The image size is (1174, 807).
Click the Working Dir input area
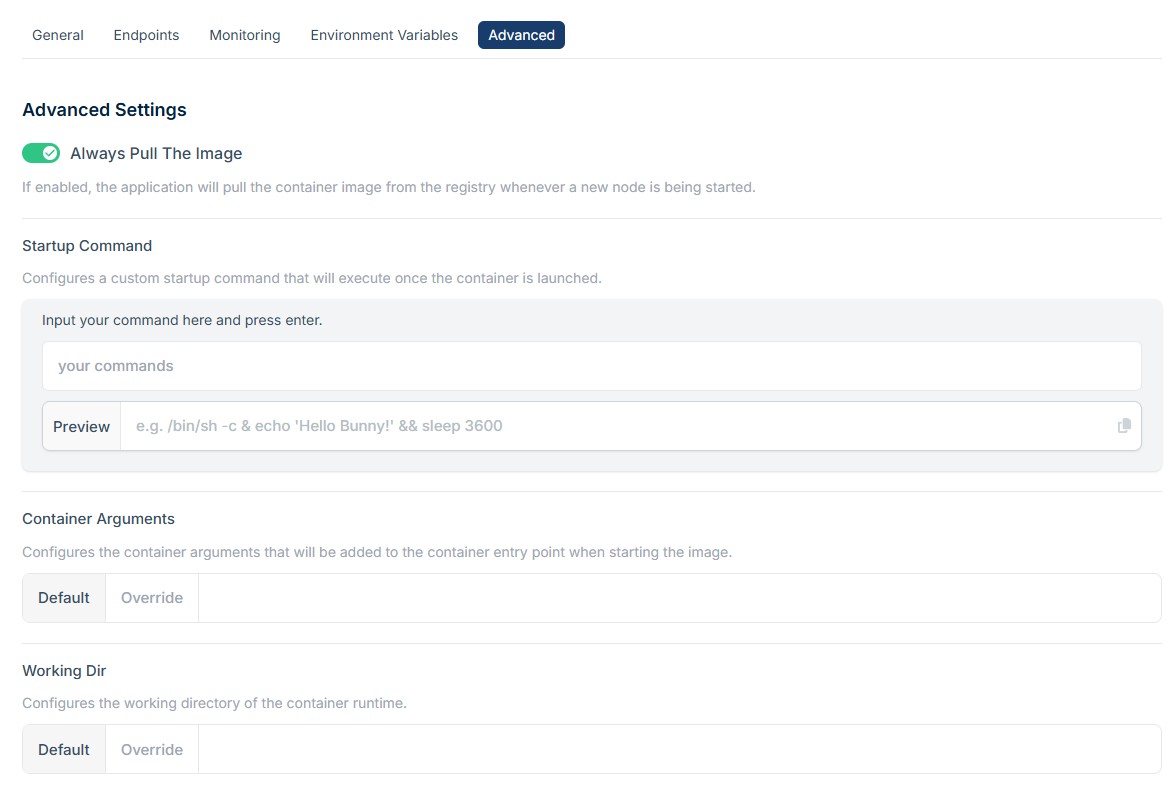(x=679, y=749)
